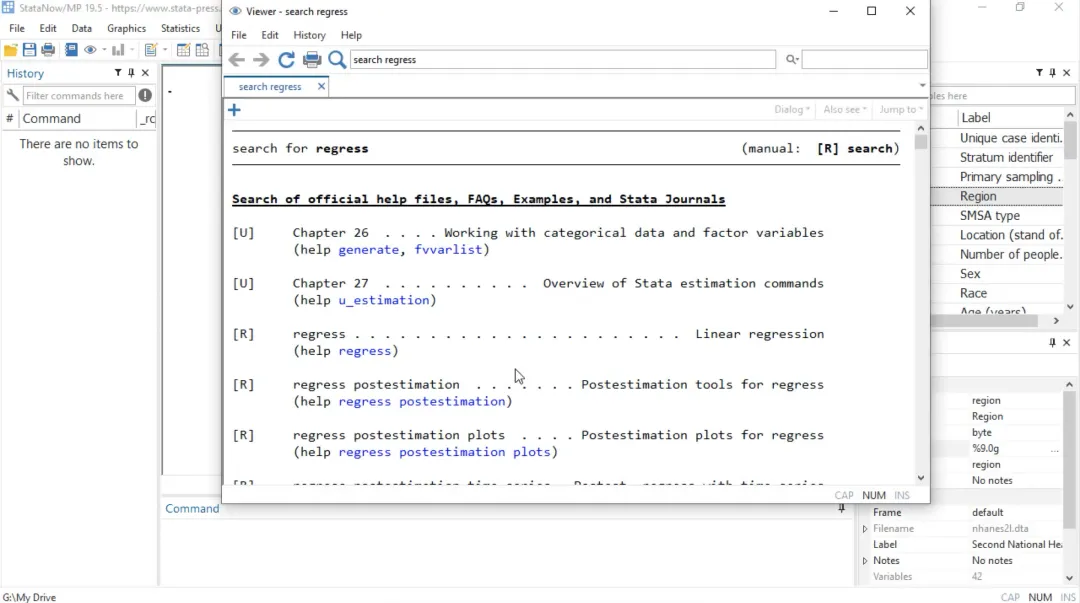Open the help regress link
This screenshot has height=603, width=1080.
coord(365,351)
